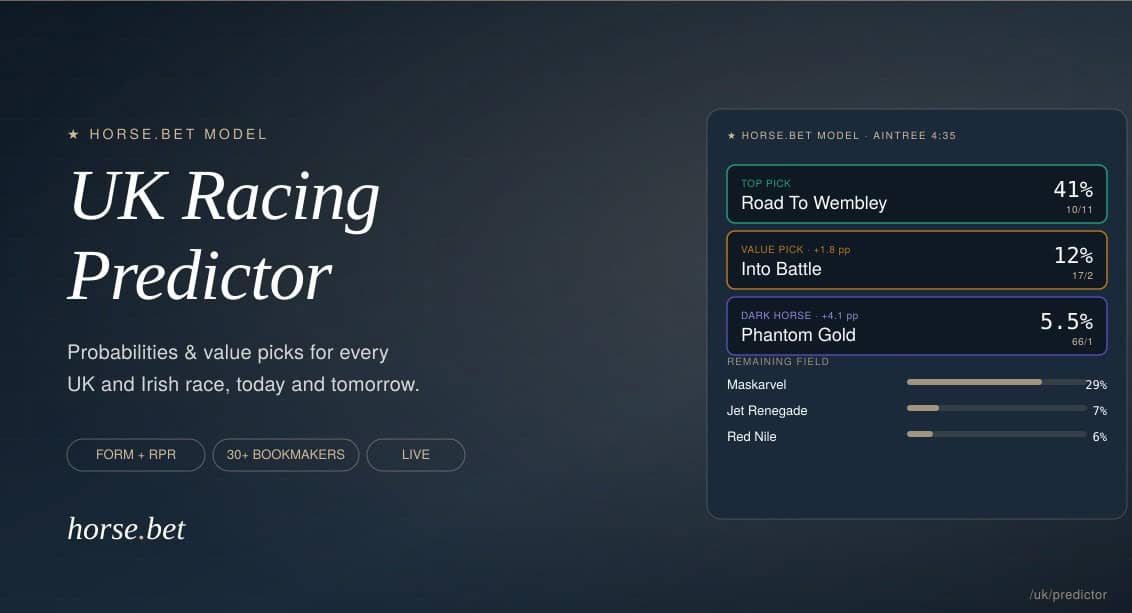Click the 41% probability value

point(1073,189)
